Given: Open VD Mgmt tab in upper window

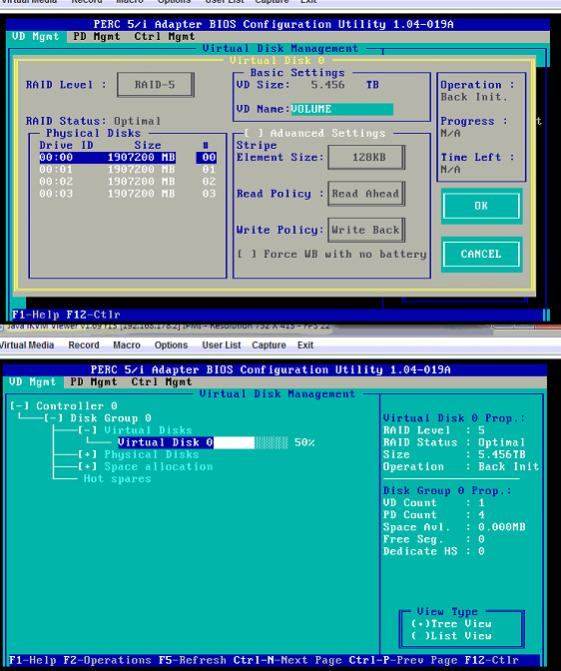Looking at the screenshot, I should pyautogui.click(x=35, y=36).
